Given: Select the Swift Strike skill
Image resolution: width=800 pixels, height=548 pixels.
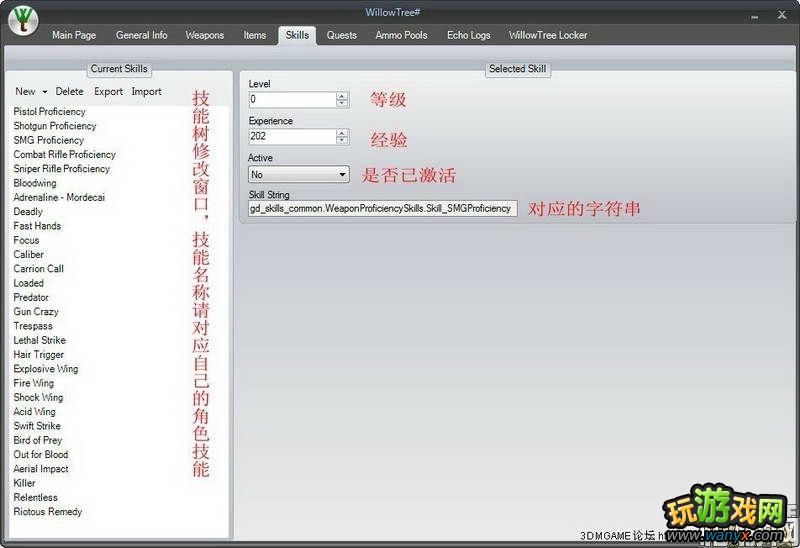Looking at the screenshot, I should pos(37,426).
